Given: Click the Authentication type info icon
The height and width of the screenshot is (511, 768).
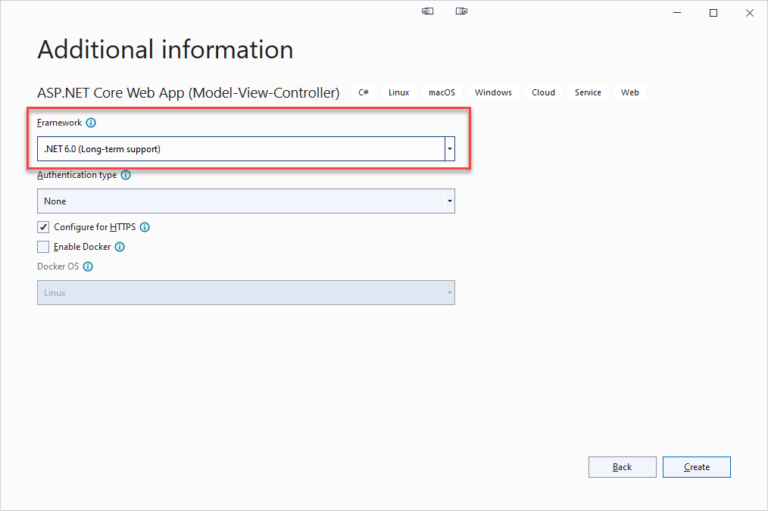Looking at the screenshot, I should tap(126, 175).
